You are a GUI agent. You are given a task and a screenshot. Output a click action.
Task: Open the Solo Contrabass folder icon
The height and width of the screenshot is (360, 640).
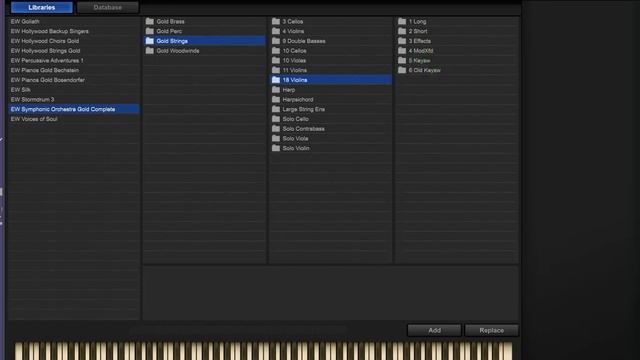(276, 129)
